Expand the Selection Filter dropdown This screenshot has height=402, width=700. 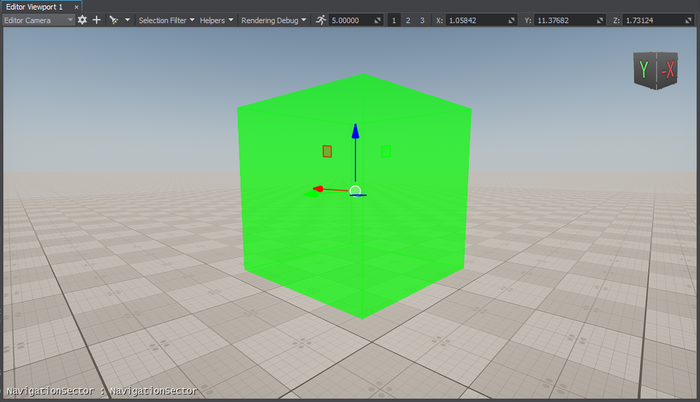point(166,20)
